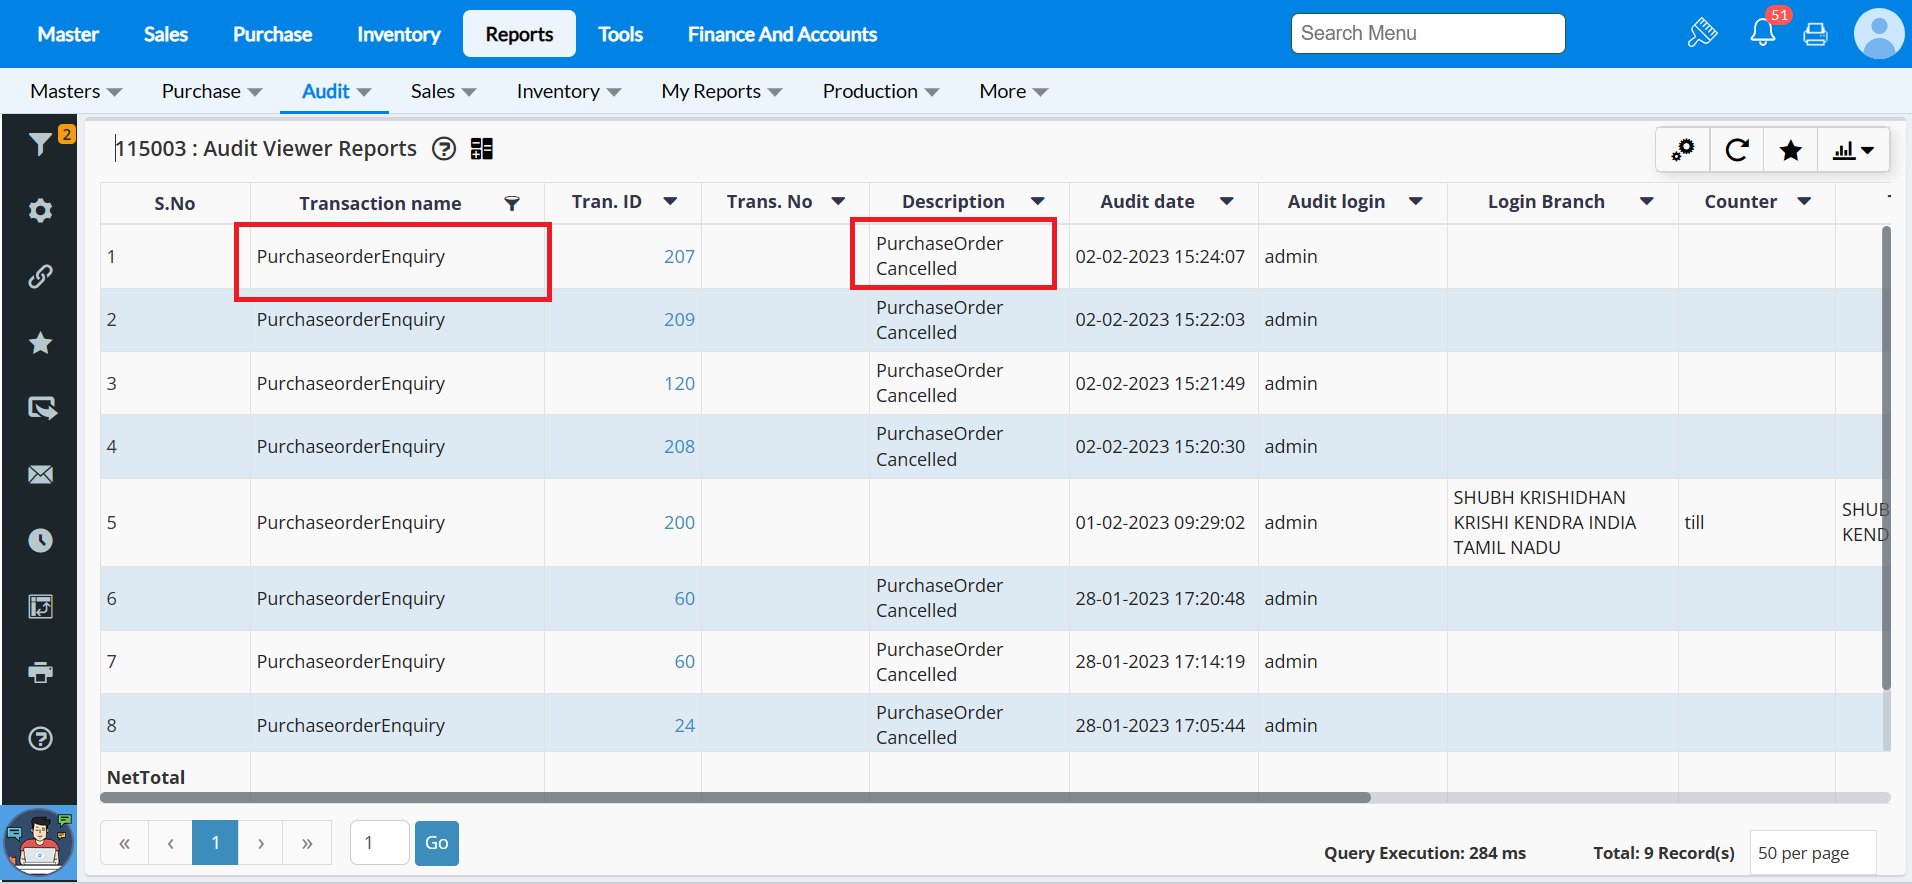Viewport: 1912px width, 884px height.
Task: Open transaction ID 207 link
Action: pos(679,257)
